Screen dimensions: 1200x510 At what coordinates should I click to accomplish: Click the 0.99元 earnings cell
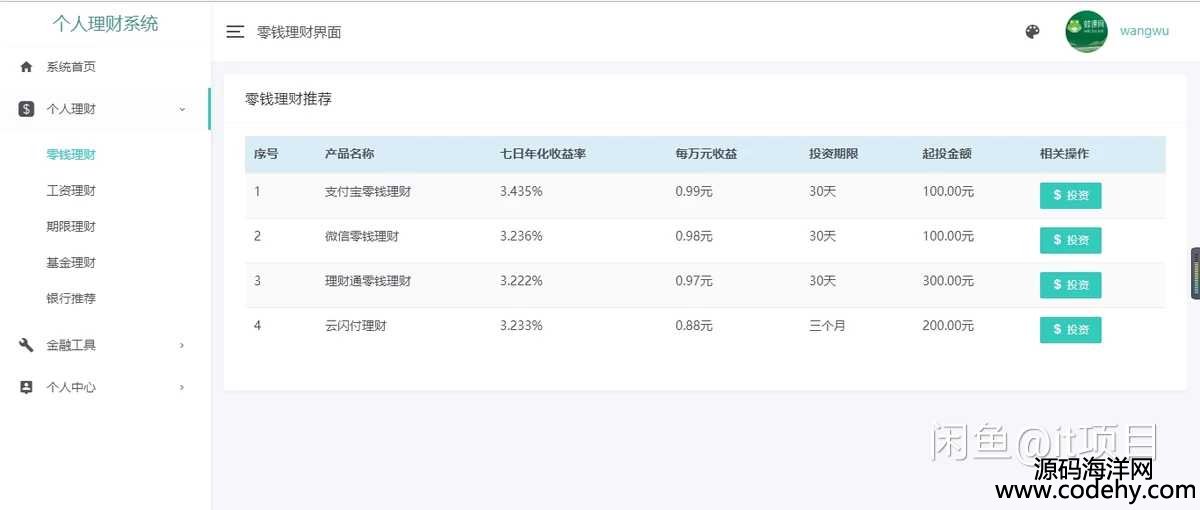tap(694, 191)
